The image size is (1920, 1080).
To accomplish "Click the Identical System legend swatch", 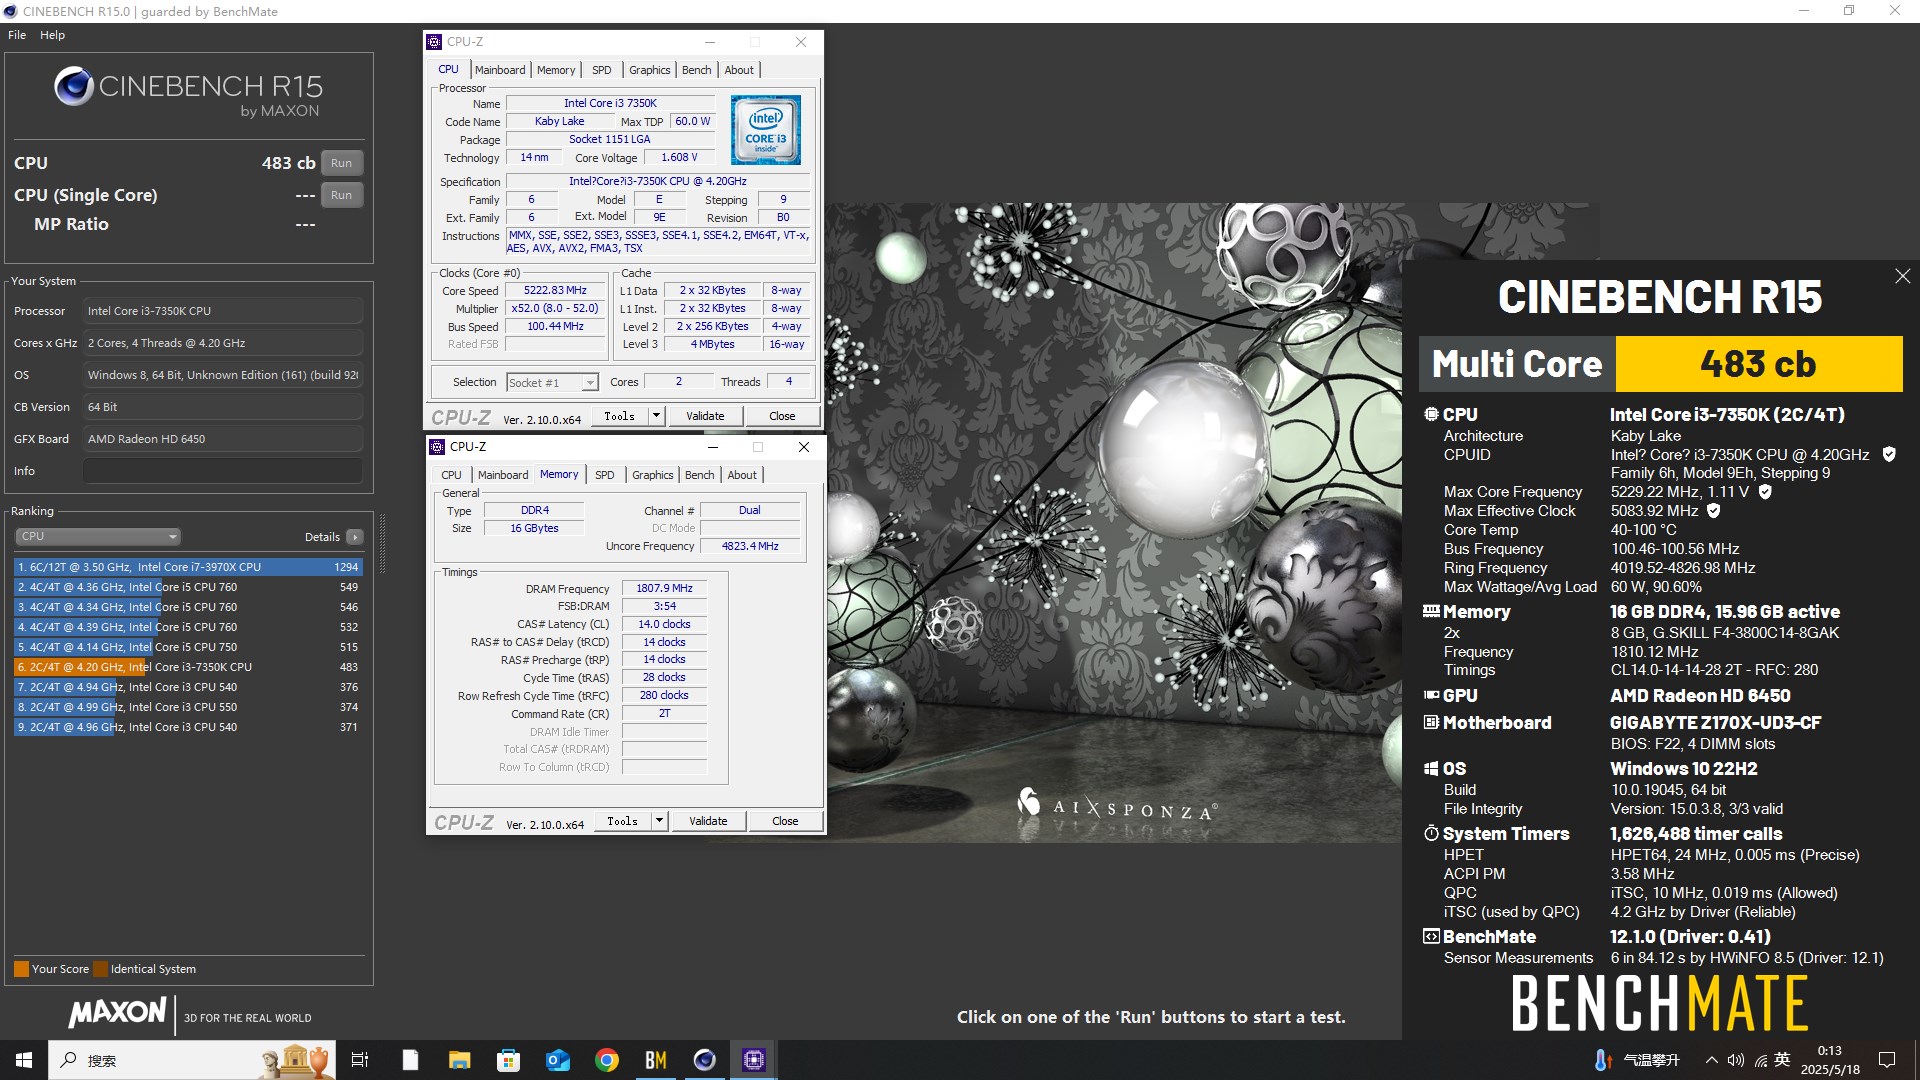I will 100,969.
